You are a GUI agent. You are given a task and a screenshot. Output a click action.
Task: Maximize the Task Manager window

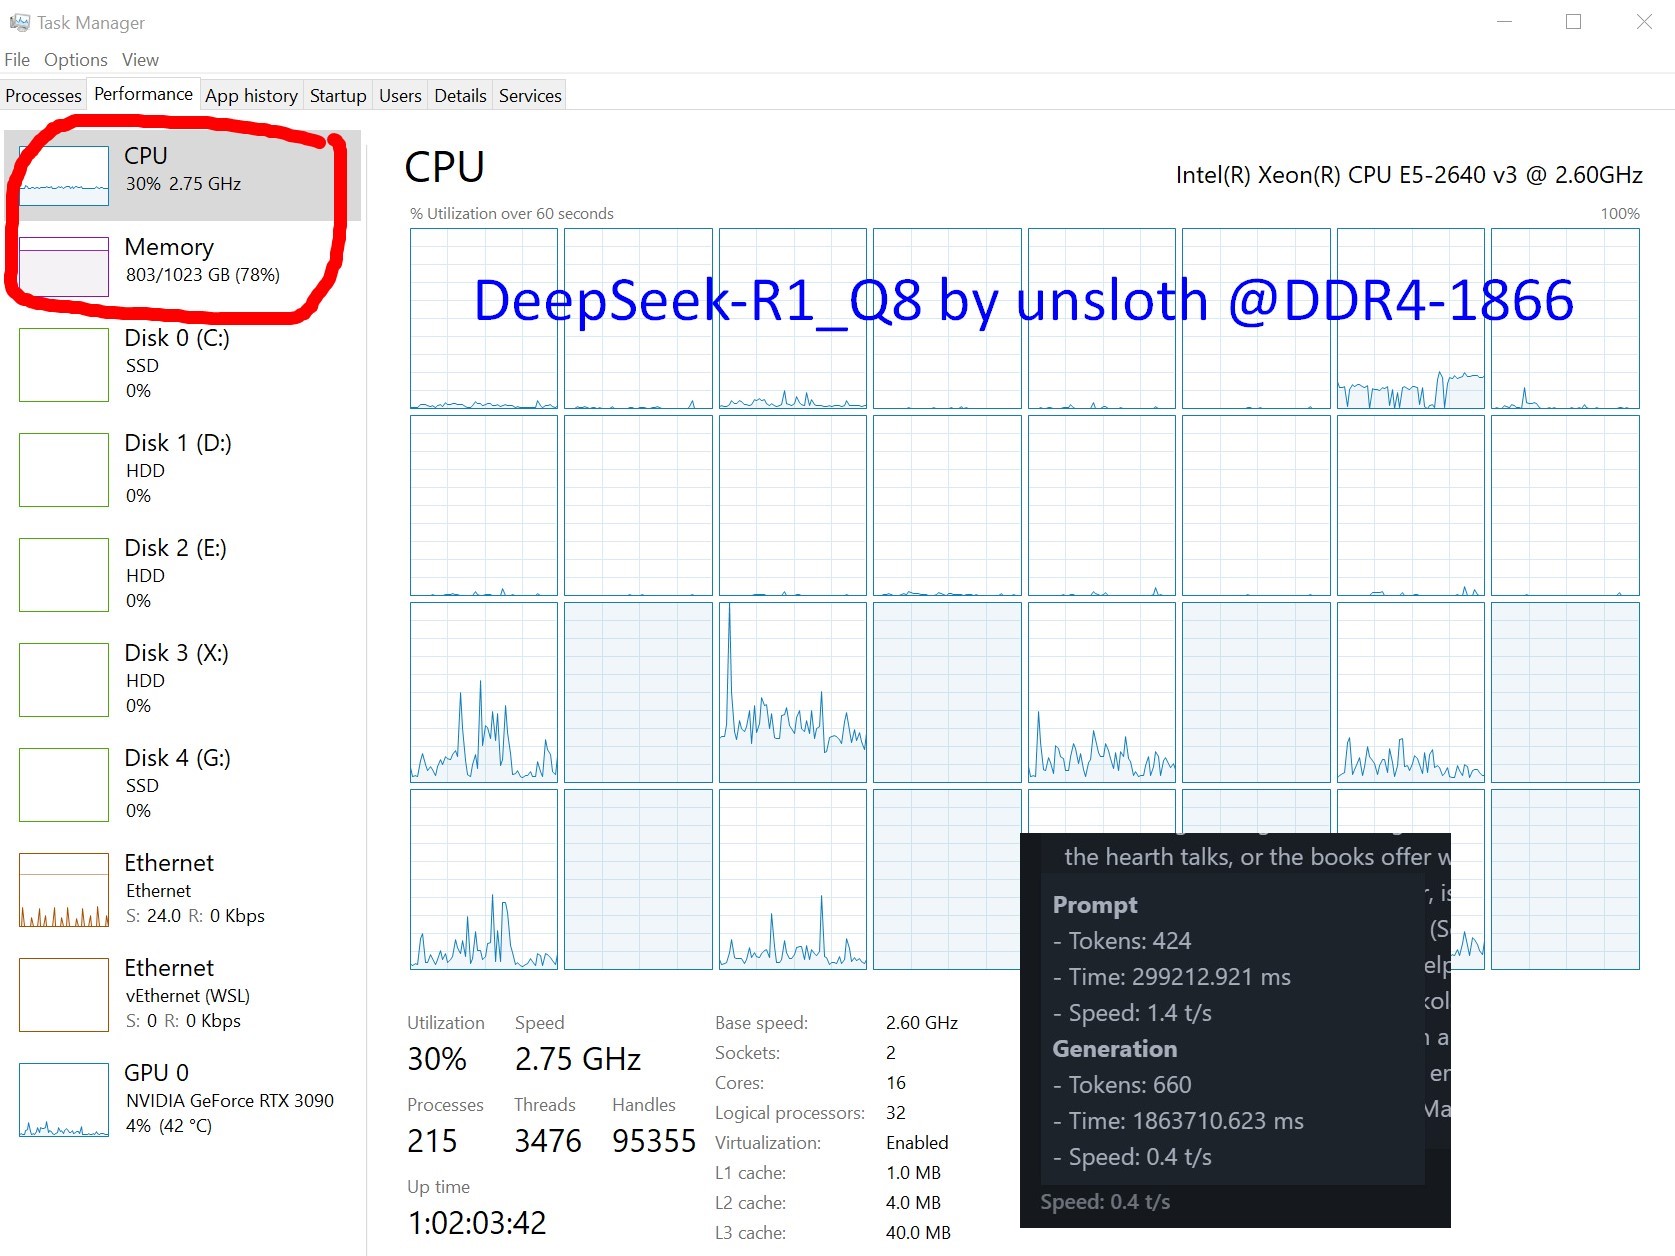[x=1573, y=22]
